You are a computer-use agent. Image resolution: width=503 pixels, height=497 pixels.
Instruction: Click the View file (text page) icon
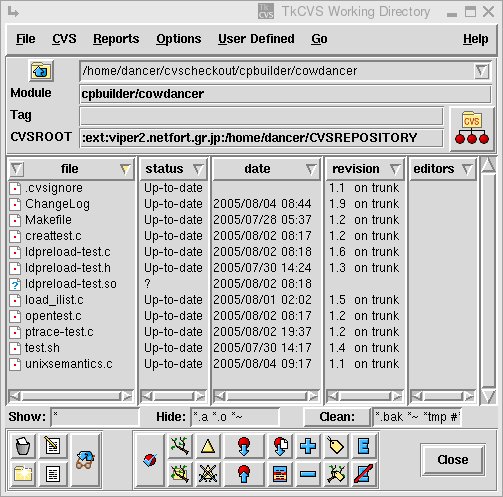point(53,474)
